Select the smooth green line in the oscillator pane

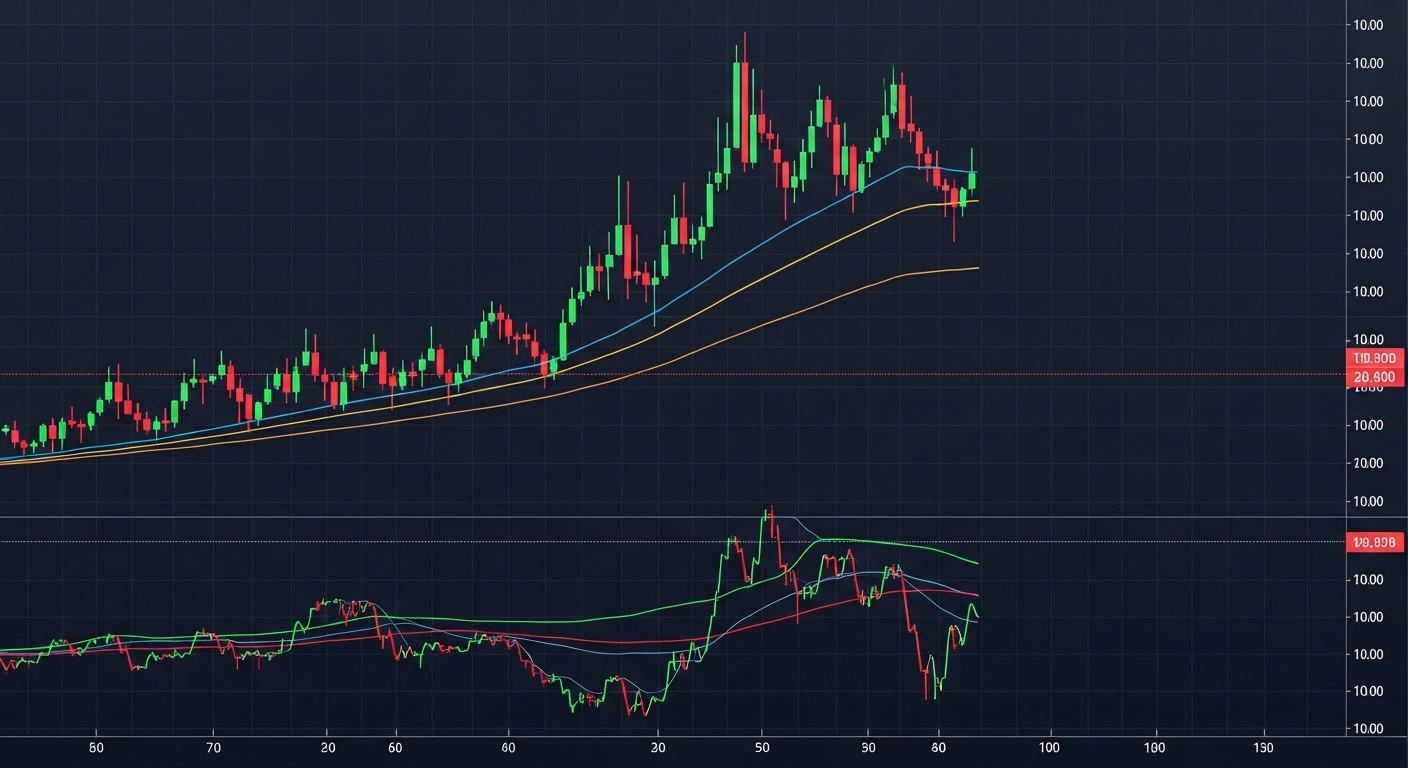pyautogui.click(x=900, y=543)
